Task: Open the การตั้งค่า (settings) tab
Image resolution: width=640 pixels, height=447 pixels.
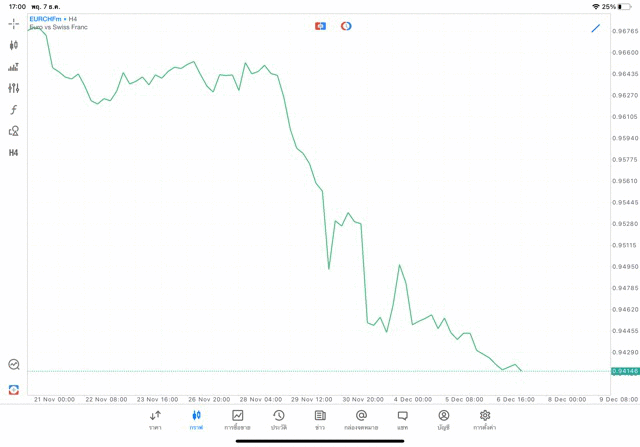Action: click(485, 420)
